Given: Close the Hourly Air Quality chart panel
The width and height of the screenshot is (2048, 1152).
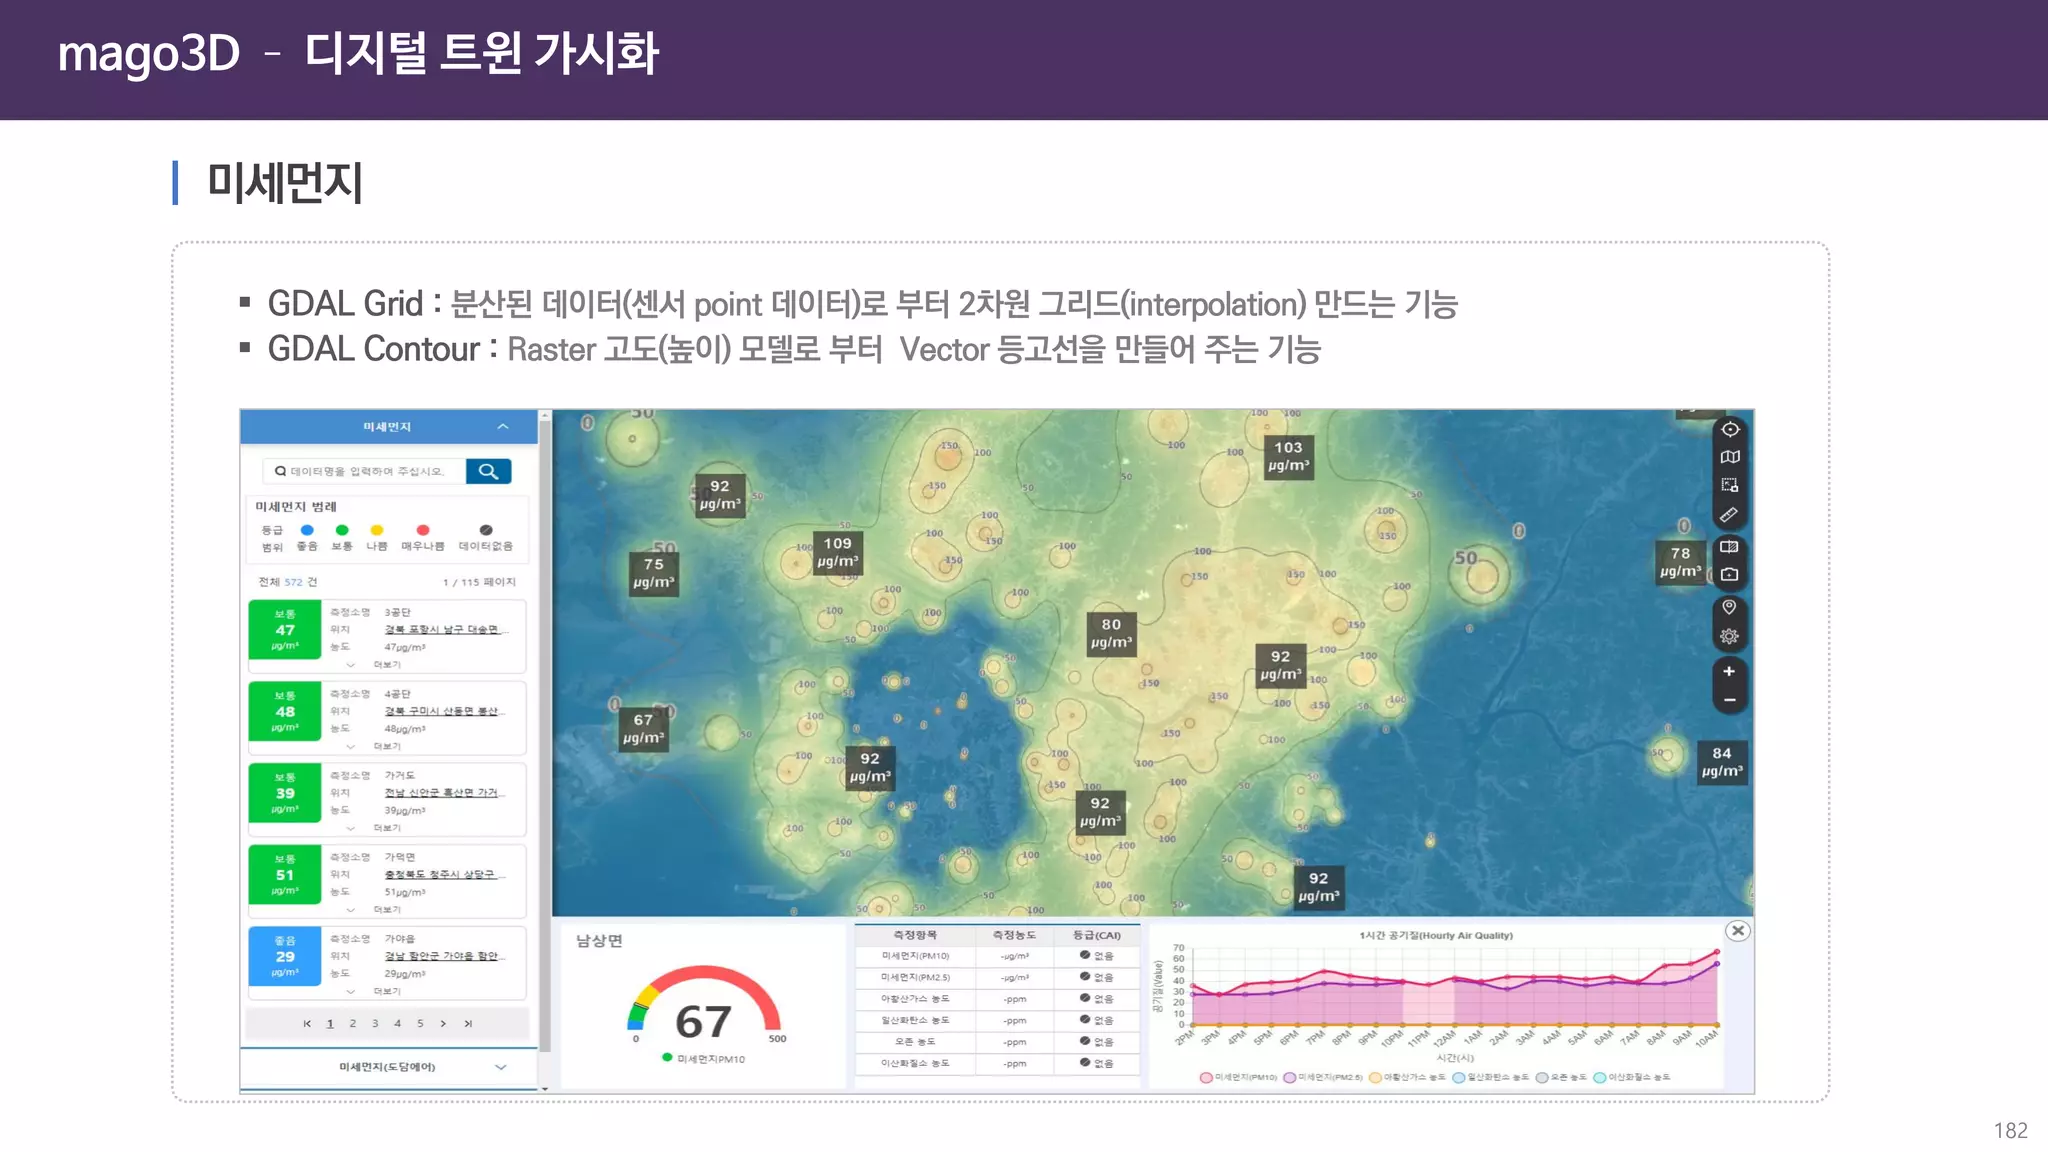Looking at the screenshot, I should point(1738,931).
